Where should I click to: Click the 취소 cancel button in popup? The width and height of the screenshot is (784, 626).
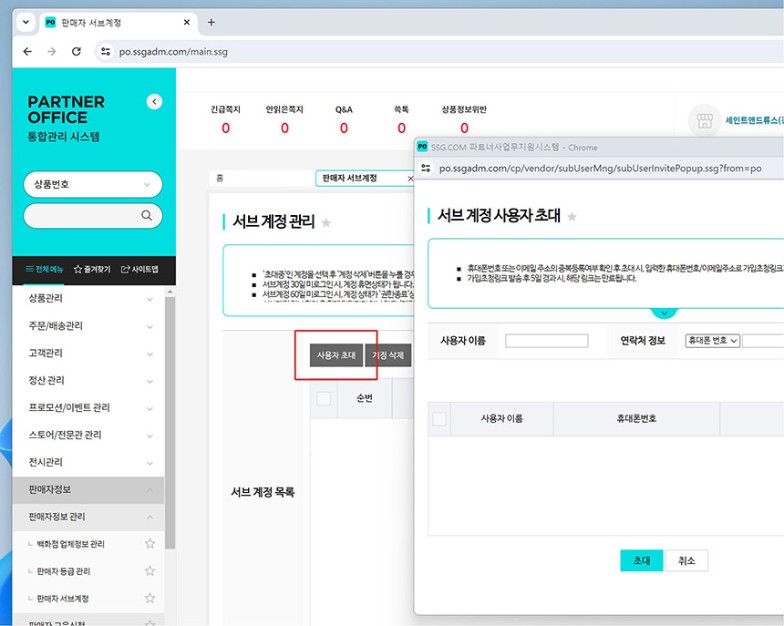[x=686, y=560]
